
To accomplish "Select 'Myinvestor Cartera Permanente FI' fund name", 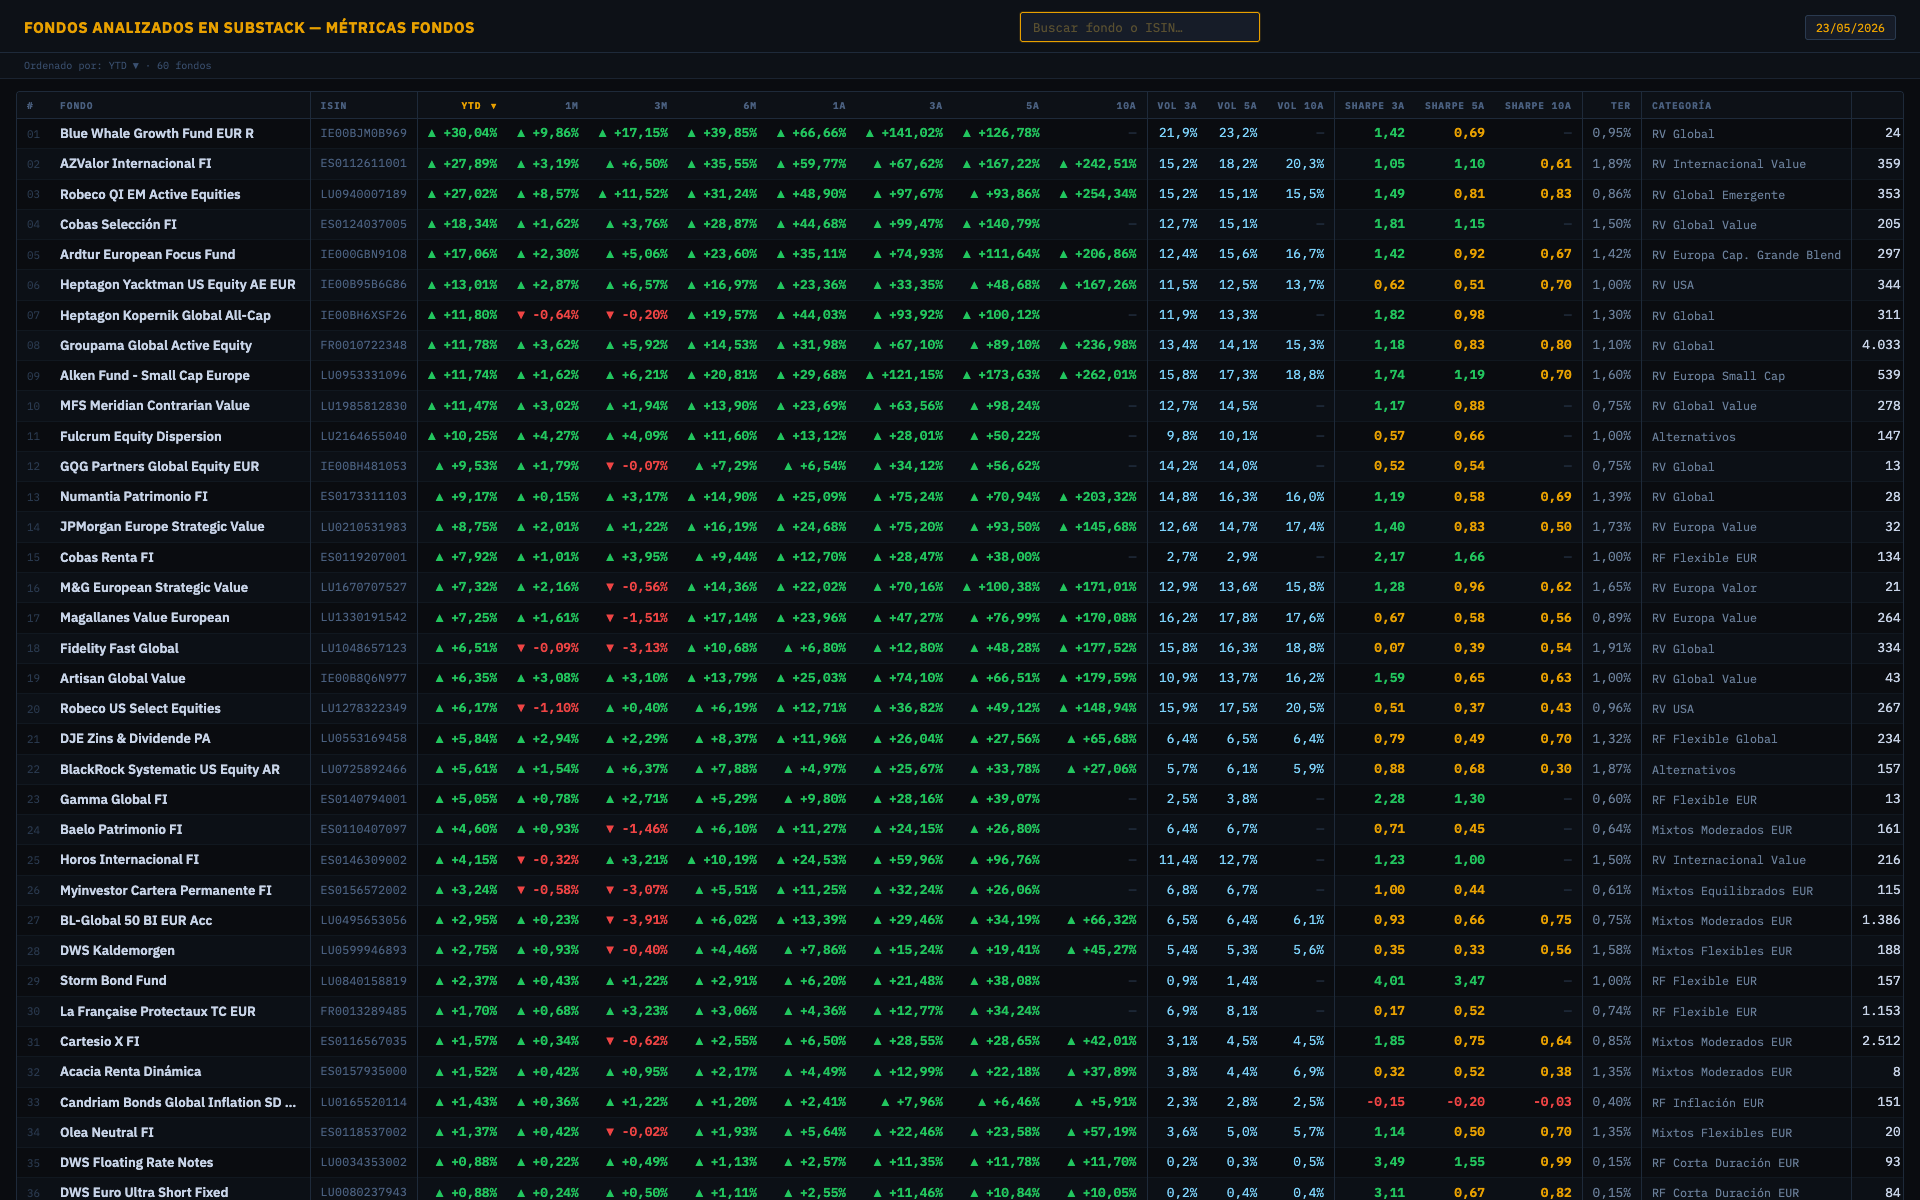I will coord(166,890).
